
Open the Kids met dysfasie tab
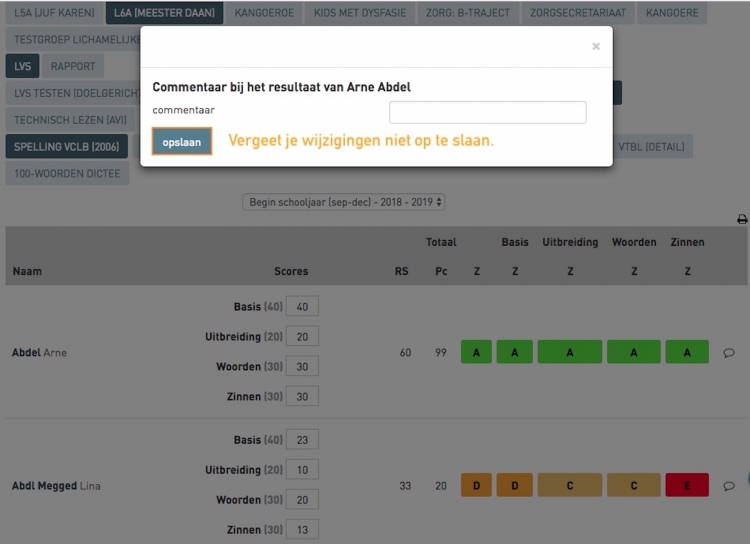click(364, 14)
